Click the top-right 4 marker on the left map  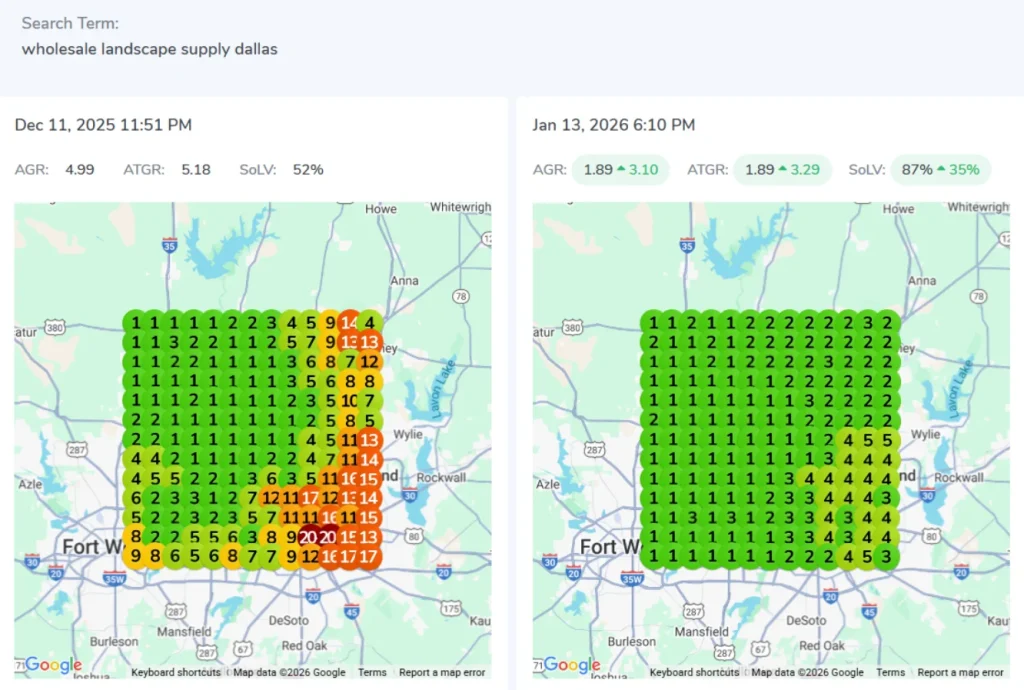[369, 323]
